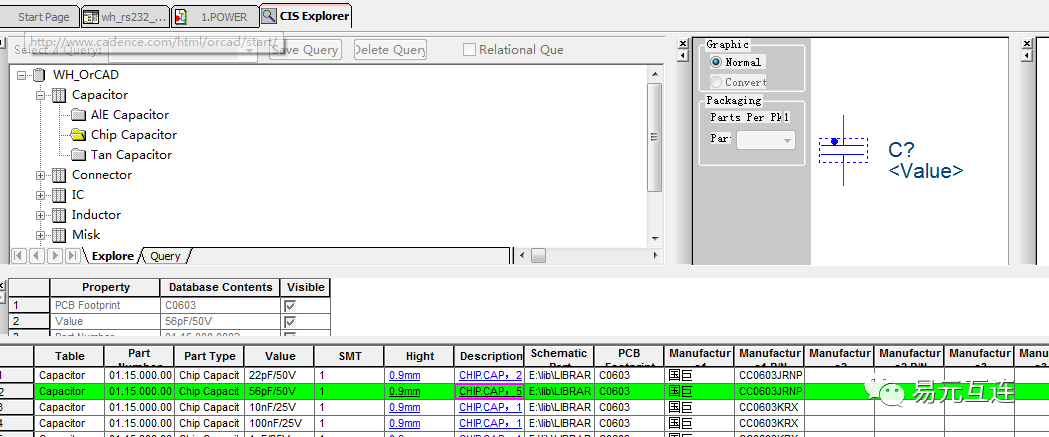Select the CC0603KRX cell in 10nF/25V row
Viewport: 1049px width, 437px height.
click(769, 408)
